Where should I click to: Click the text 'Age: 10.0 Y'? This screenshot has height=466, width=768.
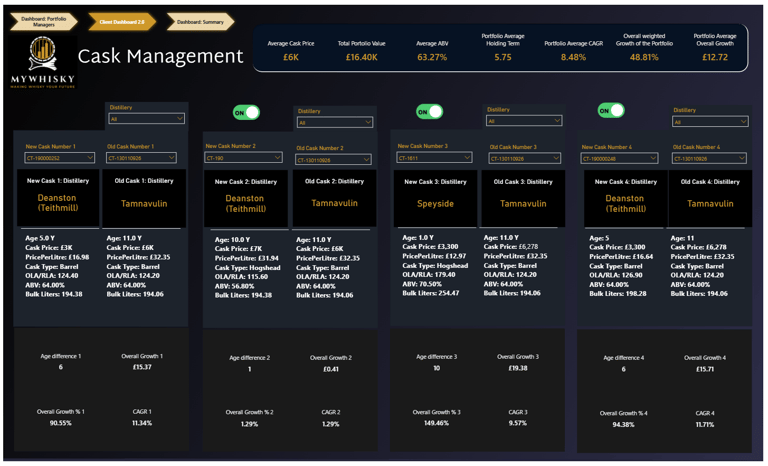232,240
